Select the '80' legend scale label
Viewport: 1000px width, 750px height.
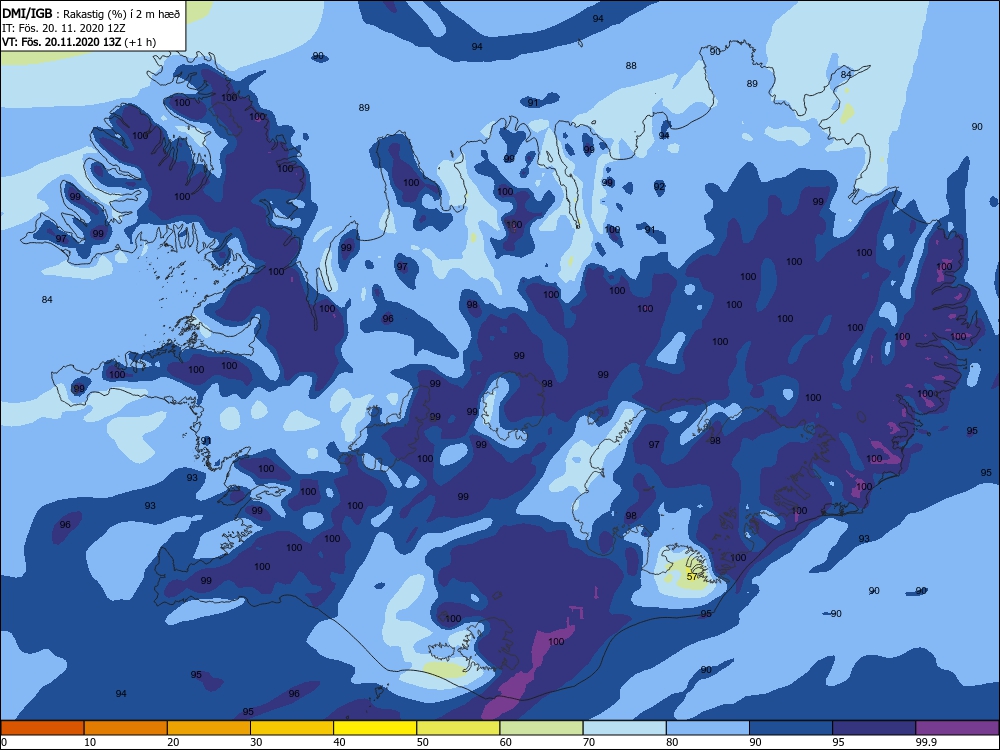pos(672,742)
